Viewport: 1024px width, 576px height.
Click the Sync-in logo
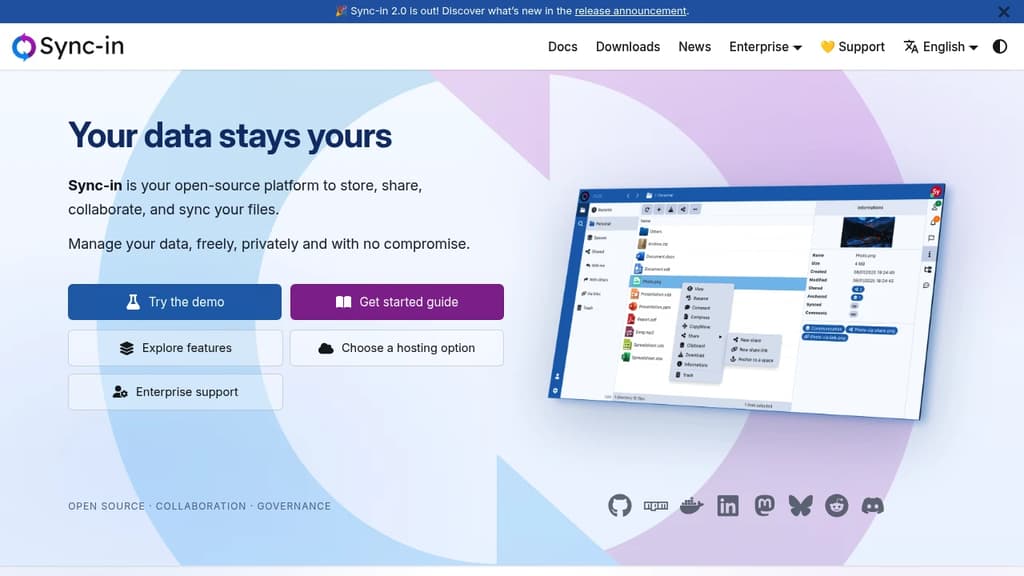point(67,46)
